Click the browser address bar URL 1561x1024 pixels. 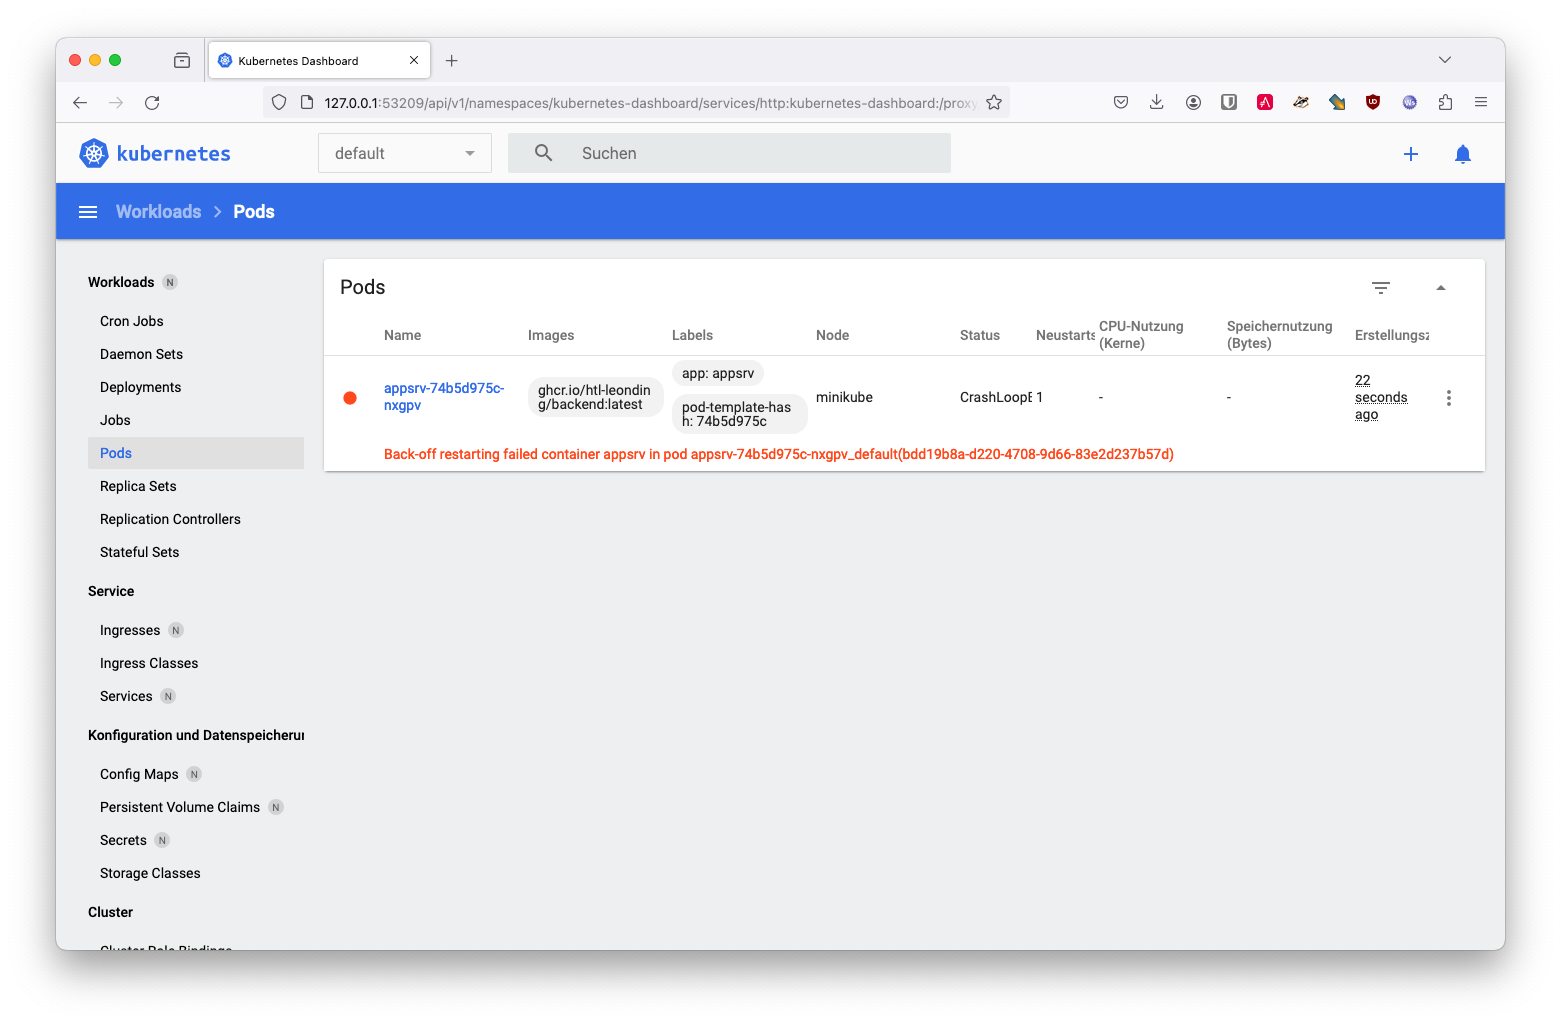click(x=650, y=103)
